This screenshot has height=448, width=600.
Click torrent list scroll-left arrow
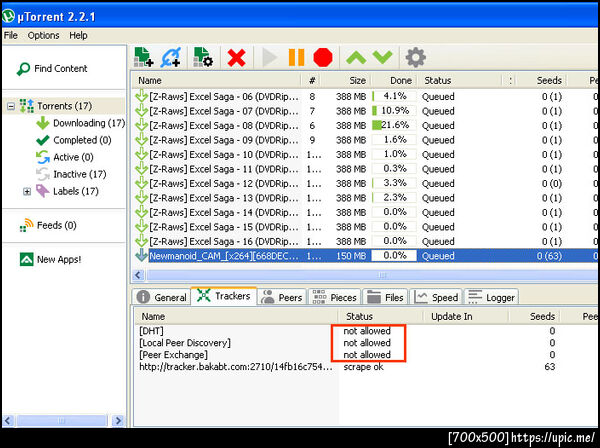point(138,275)
